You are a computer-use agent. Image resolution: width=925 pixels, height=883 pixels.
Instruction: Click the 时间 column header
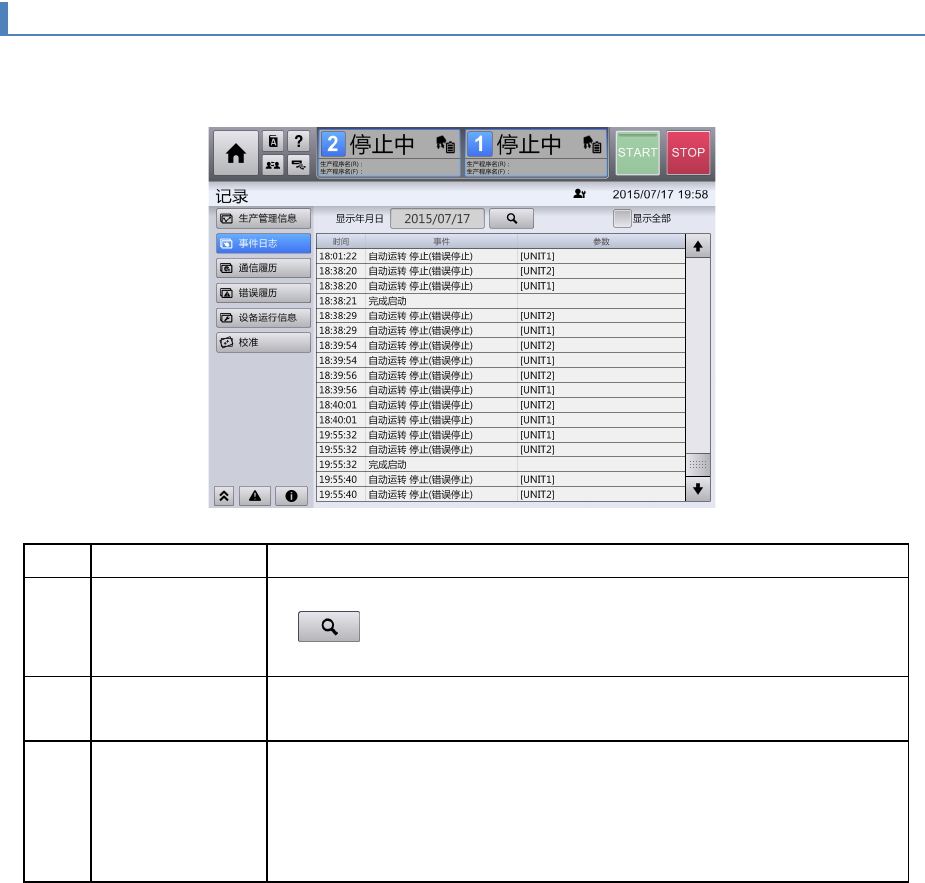pos(341,241)
